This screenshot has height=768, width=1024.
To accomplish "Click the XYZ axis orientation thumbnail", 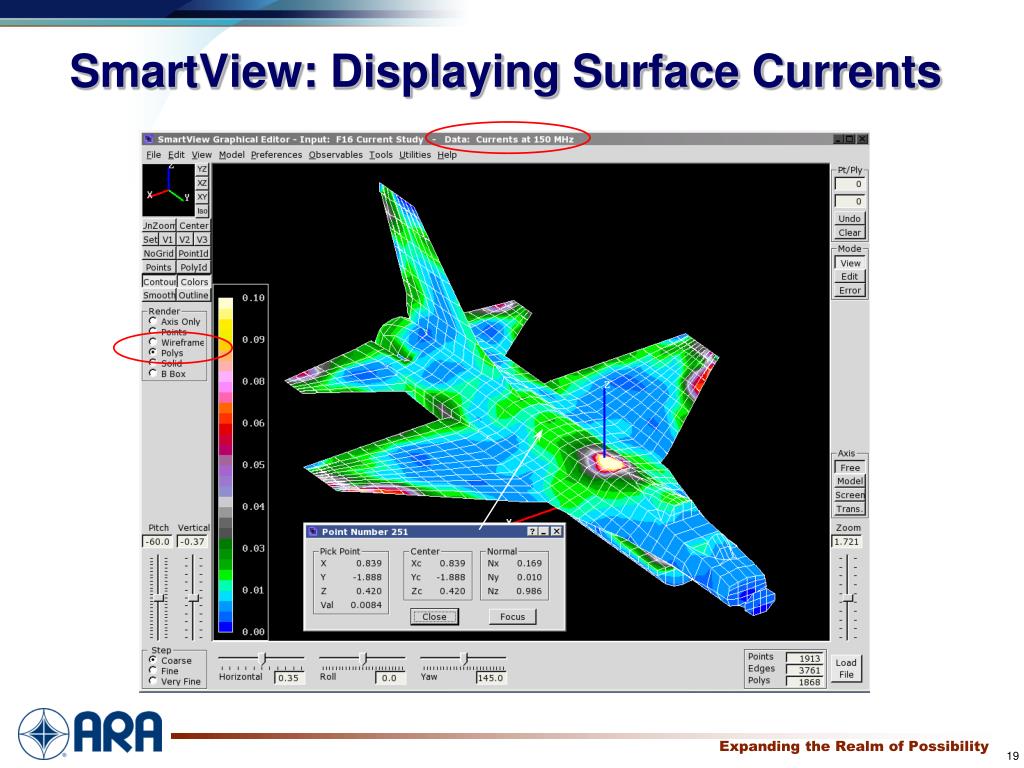I will coord(168,190).
